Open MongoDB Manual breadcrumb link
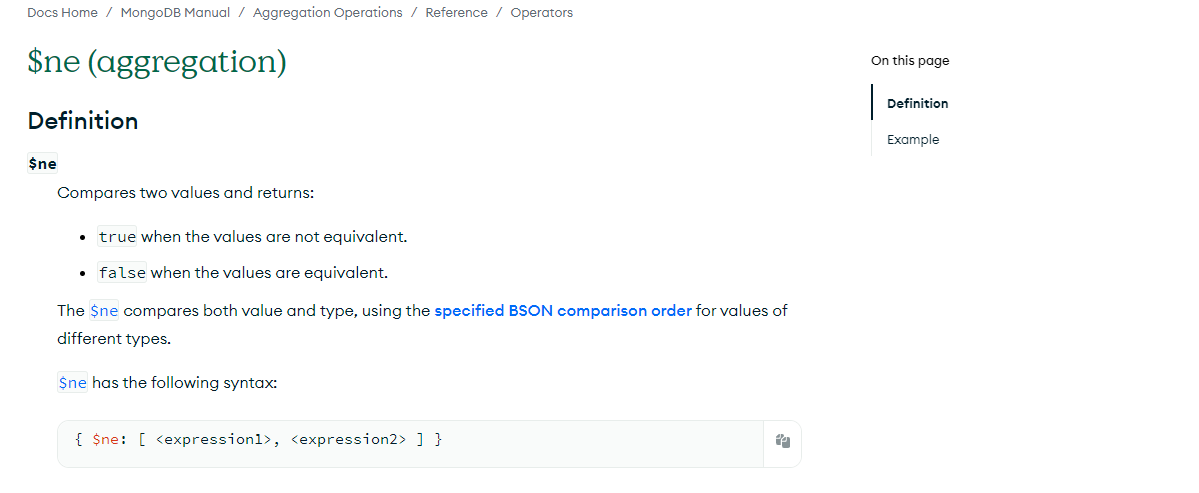Image resolution: width=1199 pixels, height=493 pixels. [x=175, y=13]
